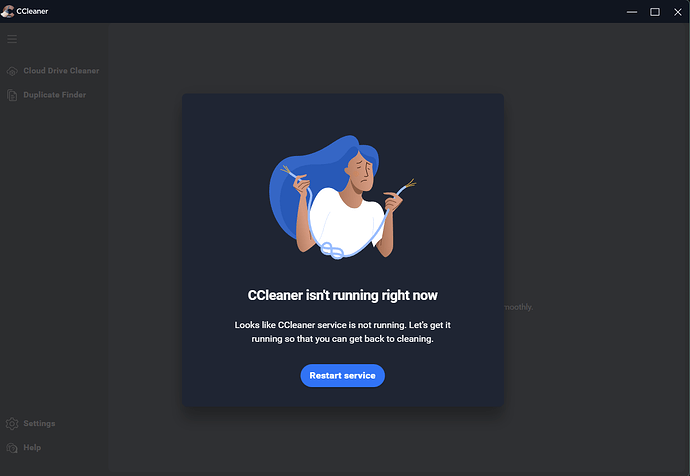Click the "Looks like CCleaner service" description text
Screen dimensions: 690x476
[342, 332]
